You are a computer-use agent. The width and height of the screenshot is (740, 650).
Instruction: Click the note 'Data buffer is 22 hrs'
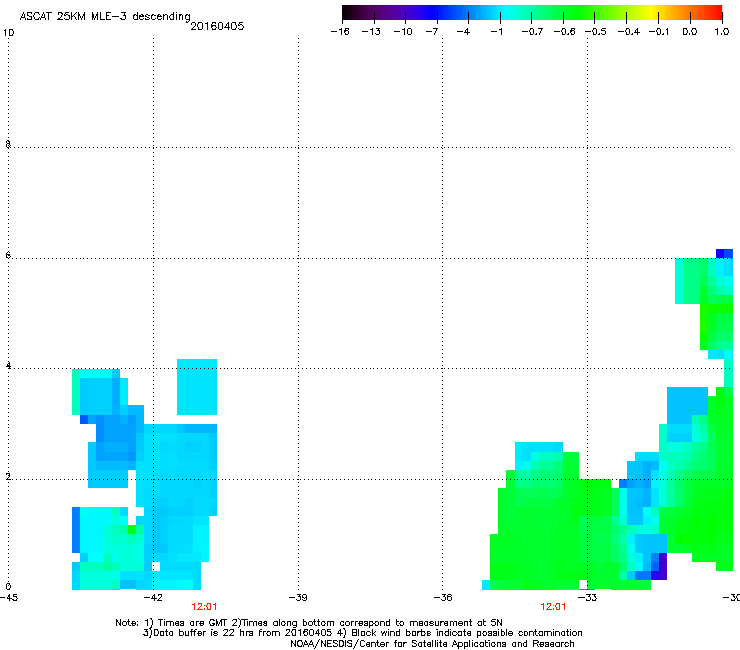(x=198, y=633)
